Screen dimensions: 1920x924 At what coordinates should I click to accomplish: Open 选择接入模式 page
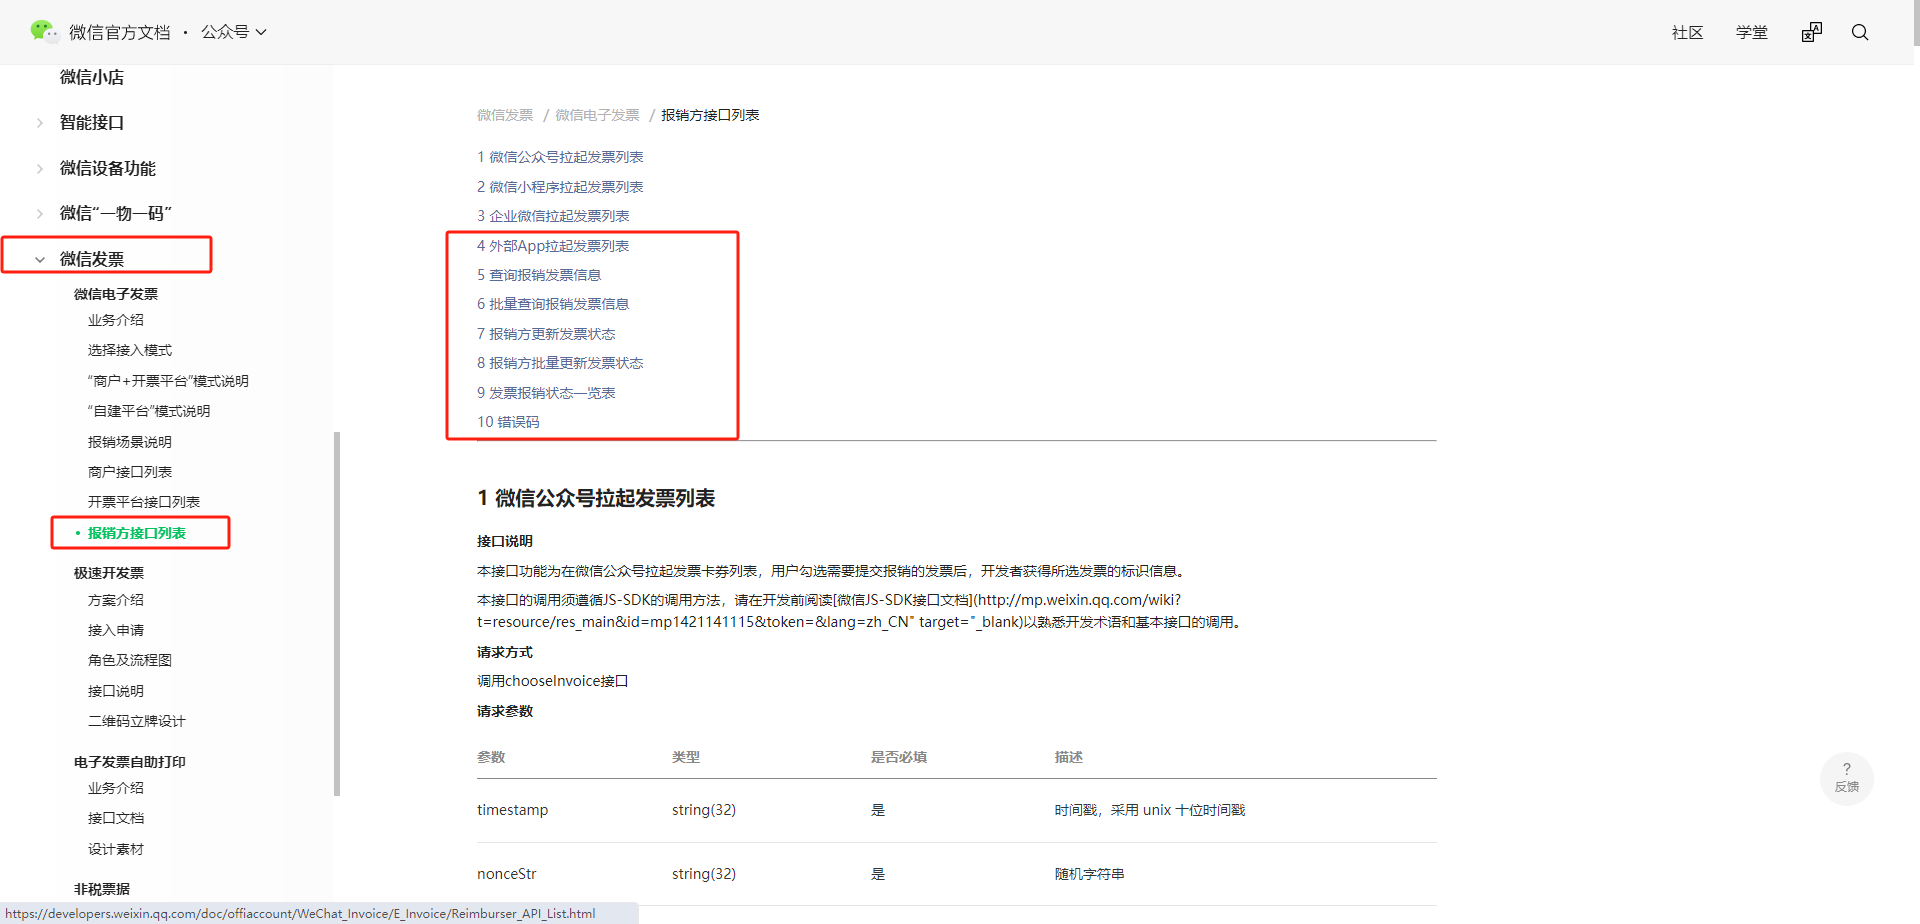pos(130,350)
